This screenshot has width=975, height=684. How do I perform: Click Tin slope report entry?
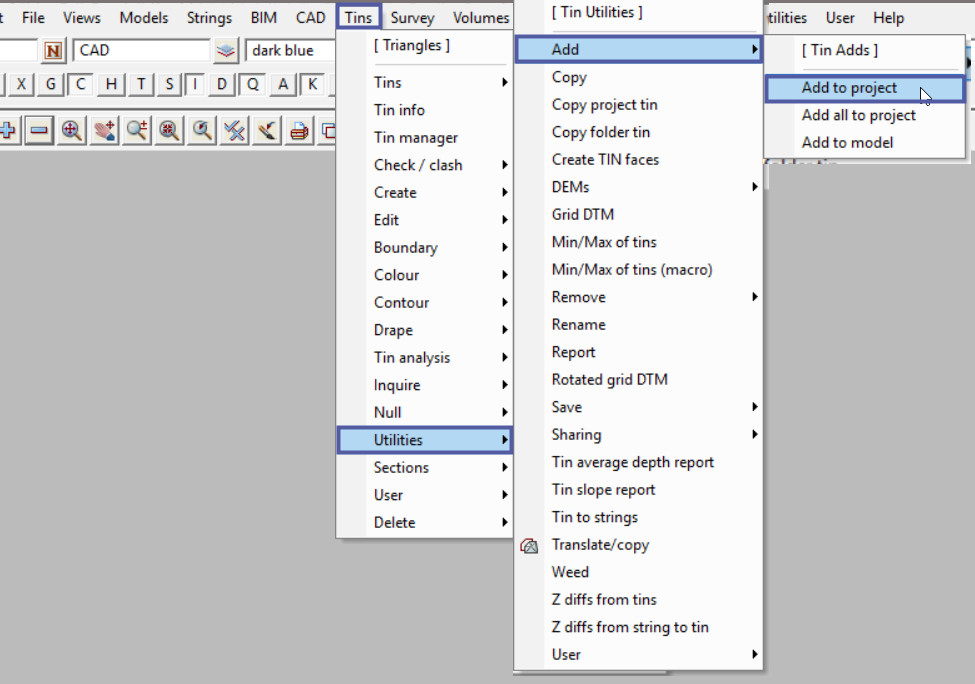603,490
